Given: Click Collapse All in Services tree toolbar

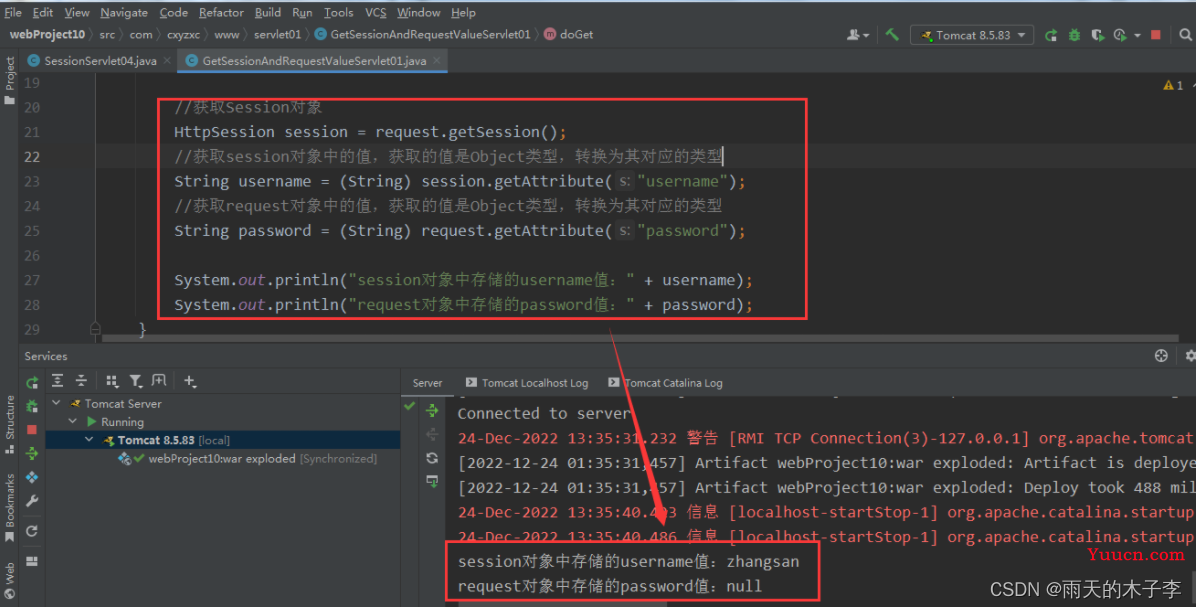Looking at the screenshot, I should click(x=81, y=381).
